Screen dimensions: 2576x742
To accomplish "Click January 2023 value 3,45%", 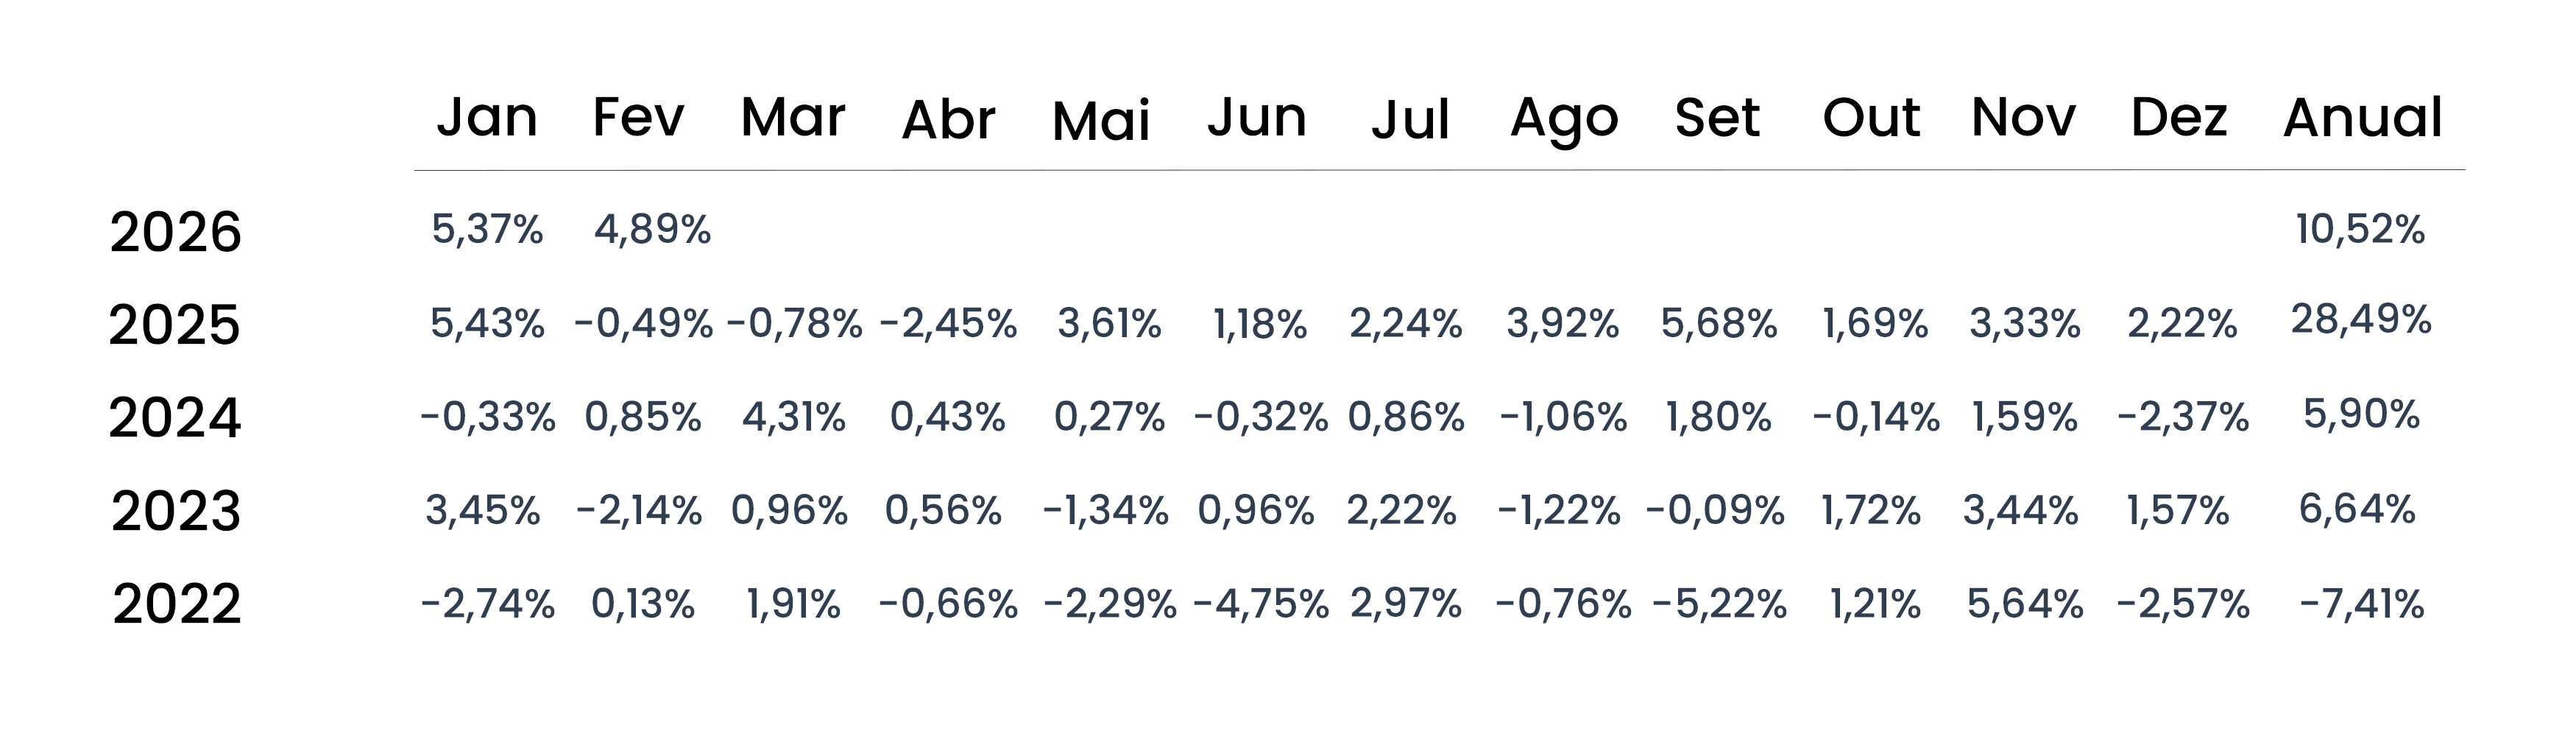I will pos(483,511).
